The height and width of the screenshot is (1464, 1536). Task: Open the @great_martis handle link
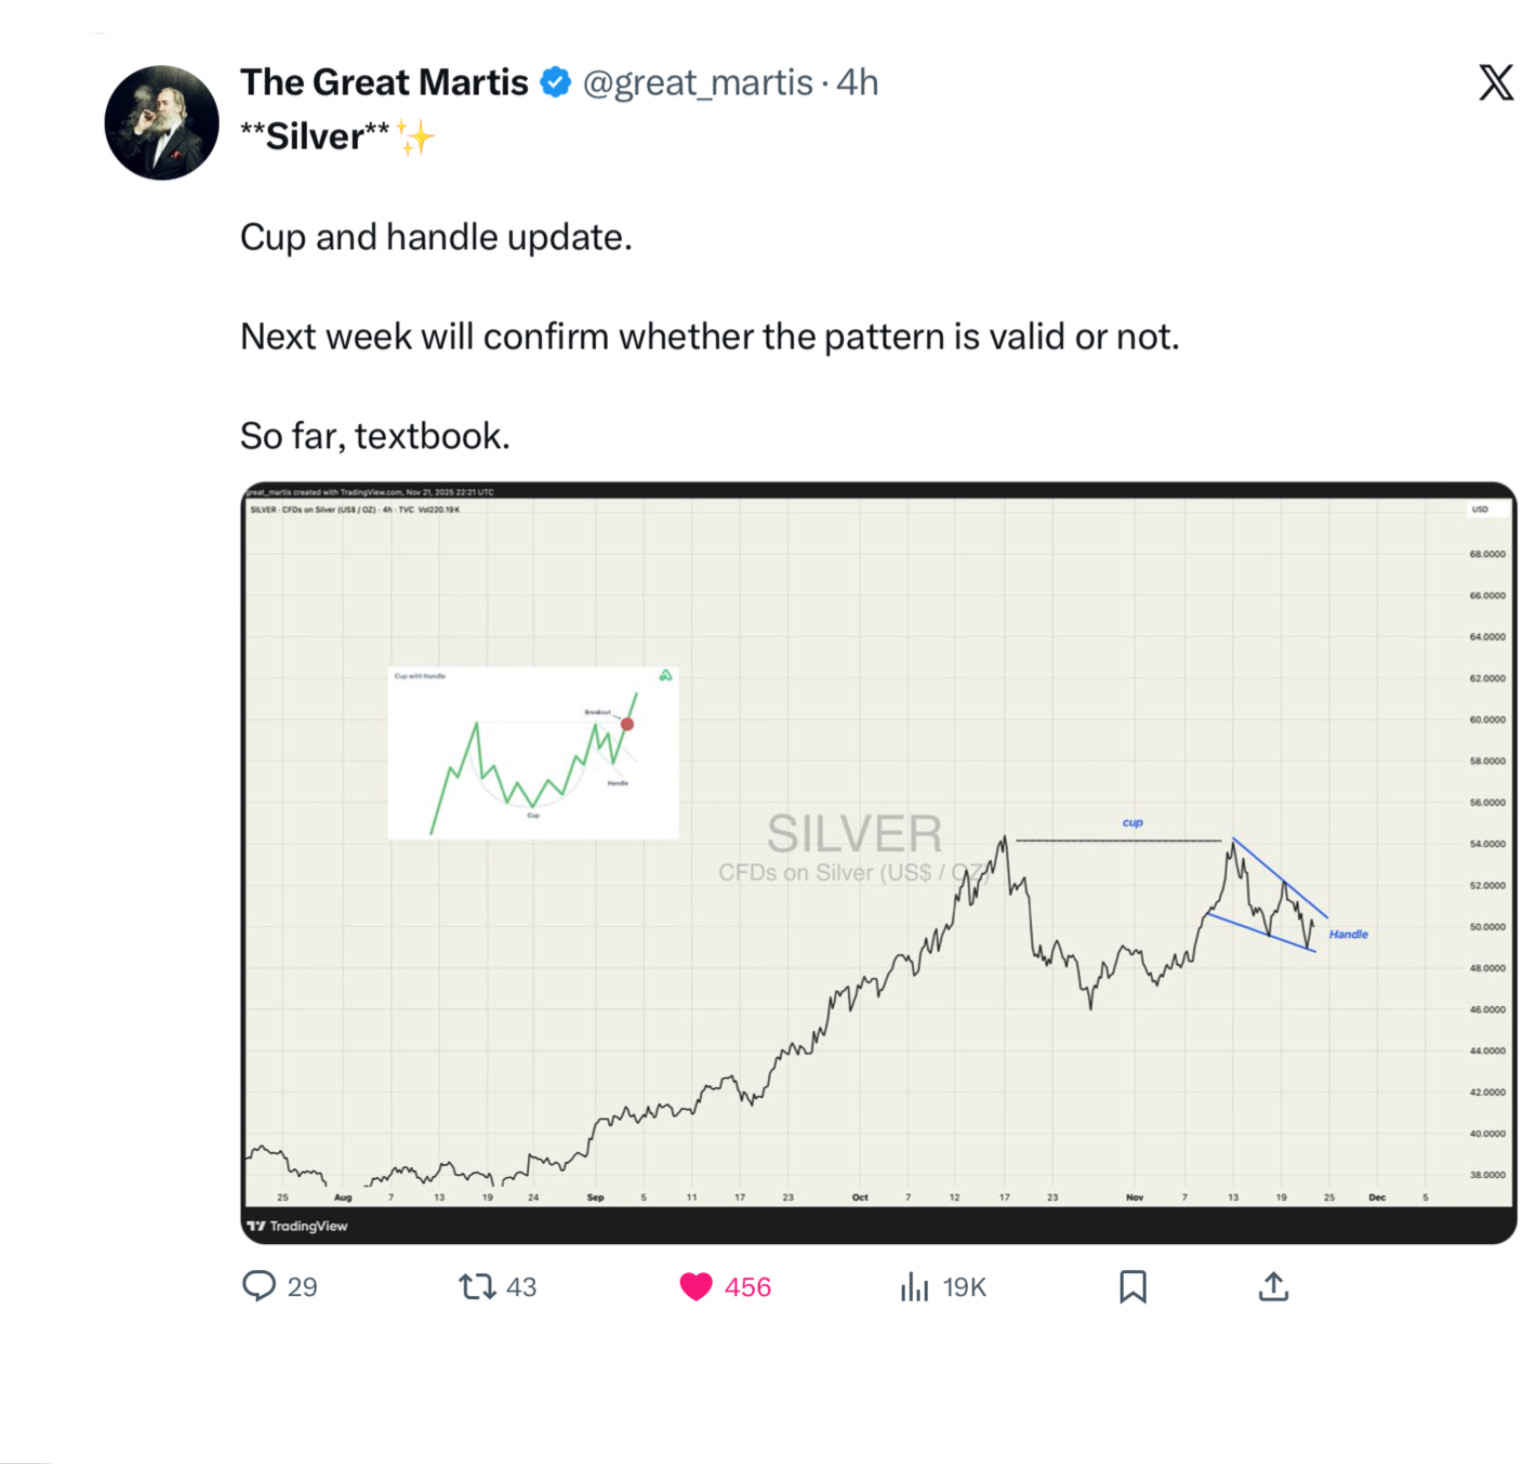[698, 83]
